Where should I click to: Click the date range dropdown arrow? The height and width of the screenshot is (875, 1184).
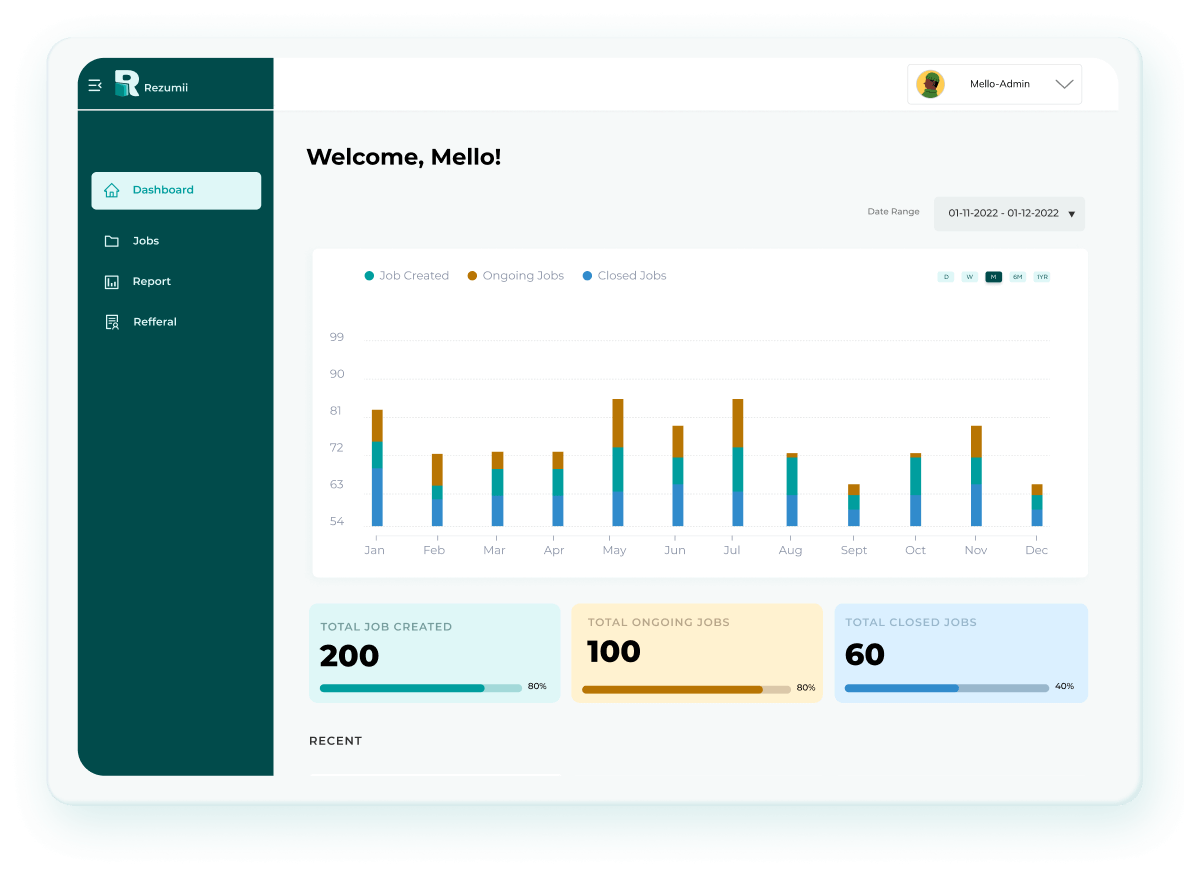point(1071,214)
